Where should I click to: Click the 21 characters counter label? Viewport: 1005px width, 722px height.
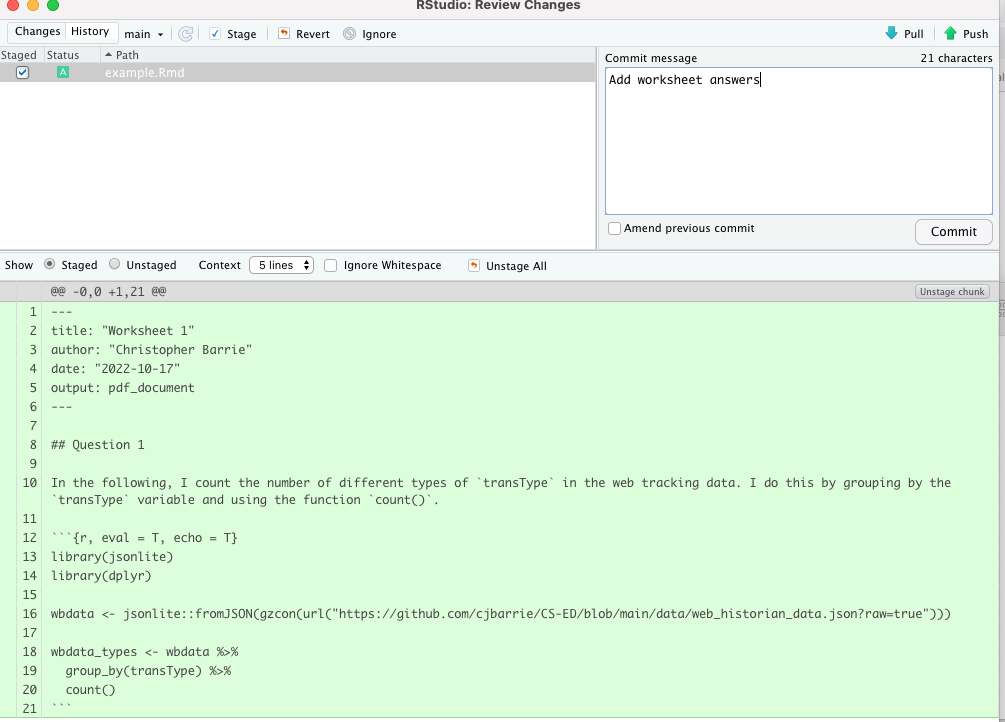coord(956,58)
